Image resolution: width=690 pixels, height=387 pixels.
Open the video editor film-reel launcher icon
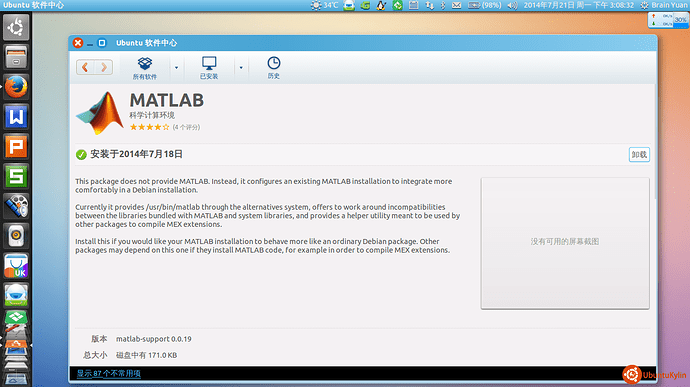click(x=16, y=206)
